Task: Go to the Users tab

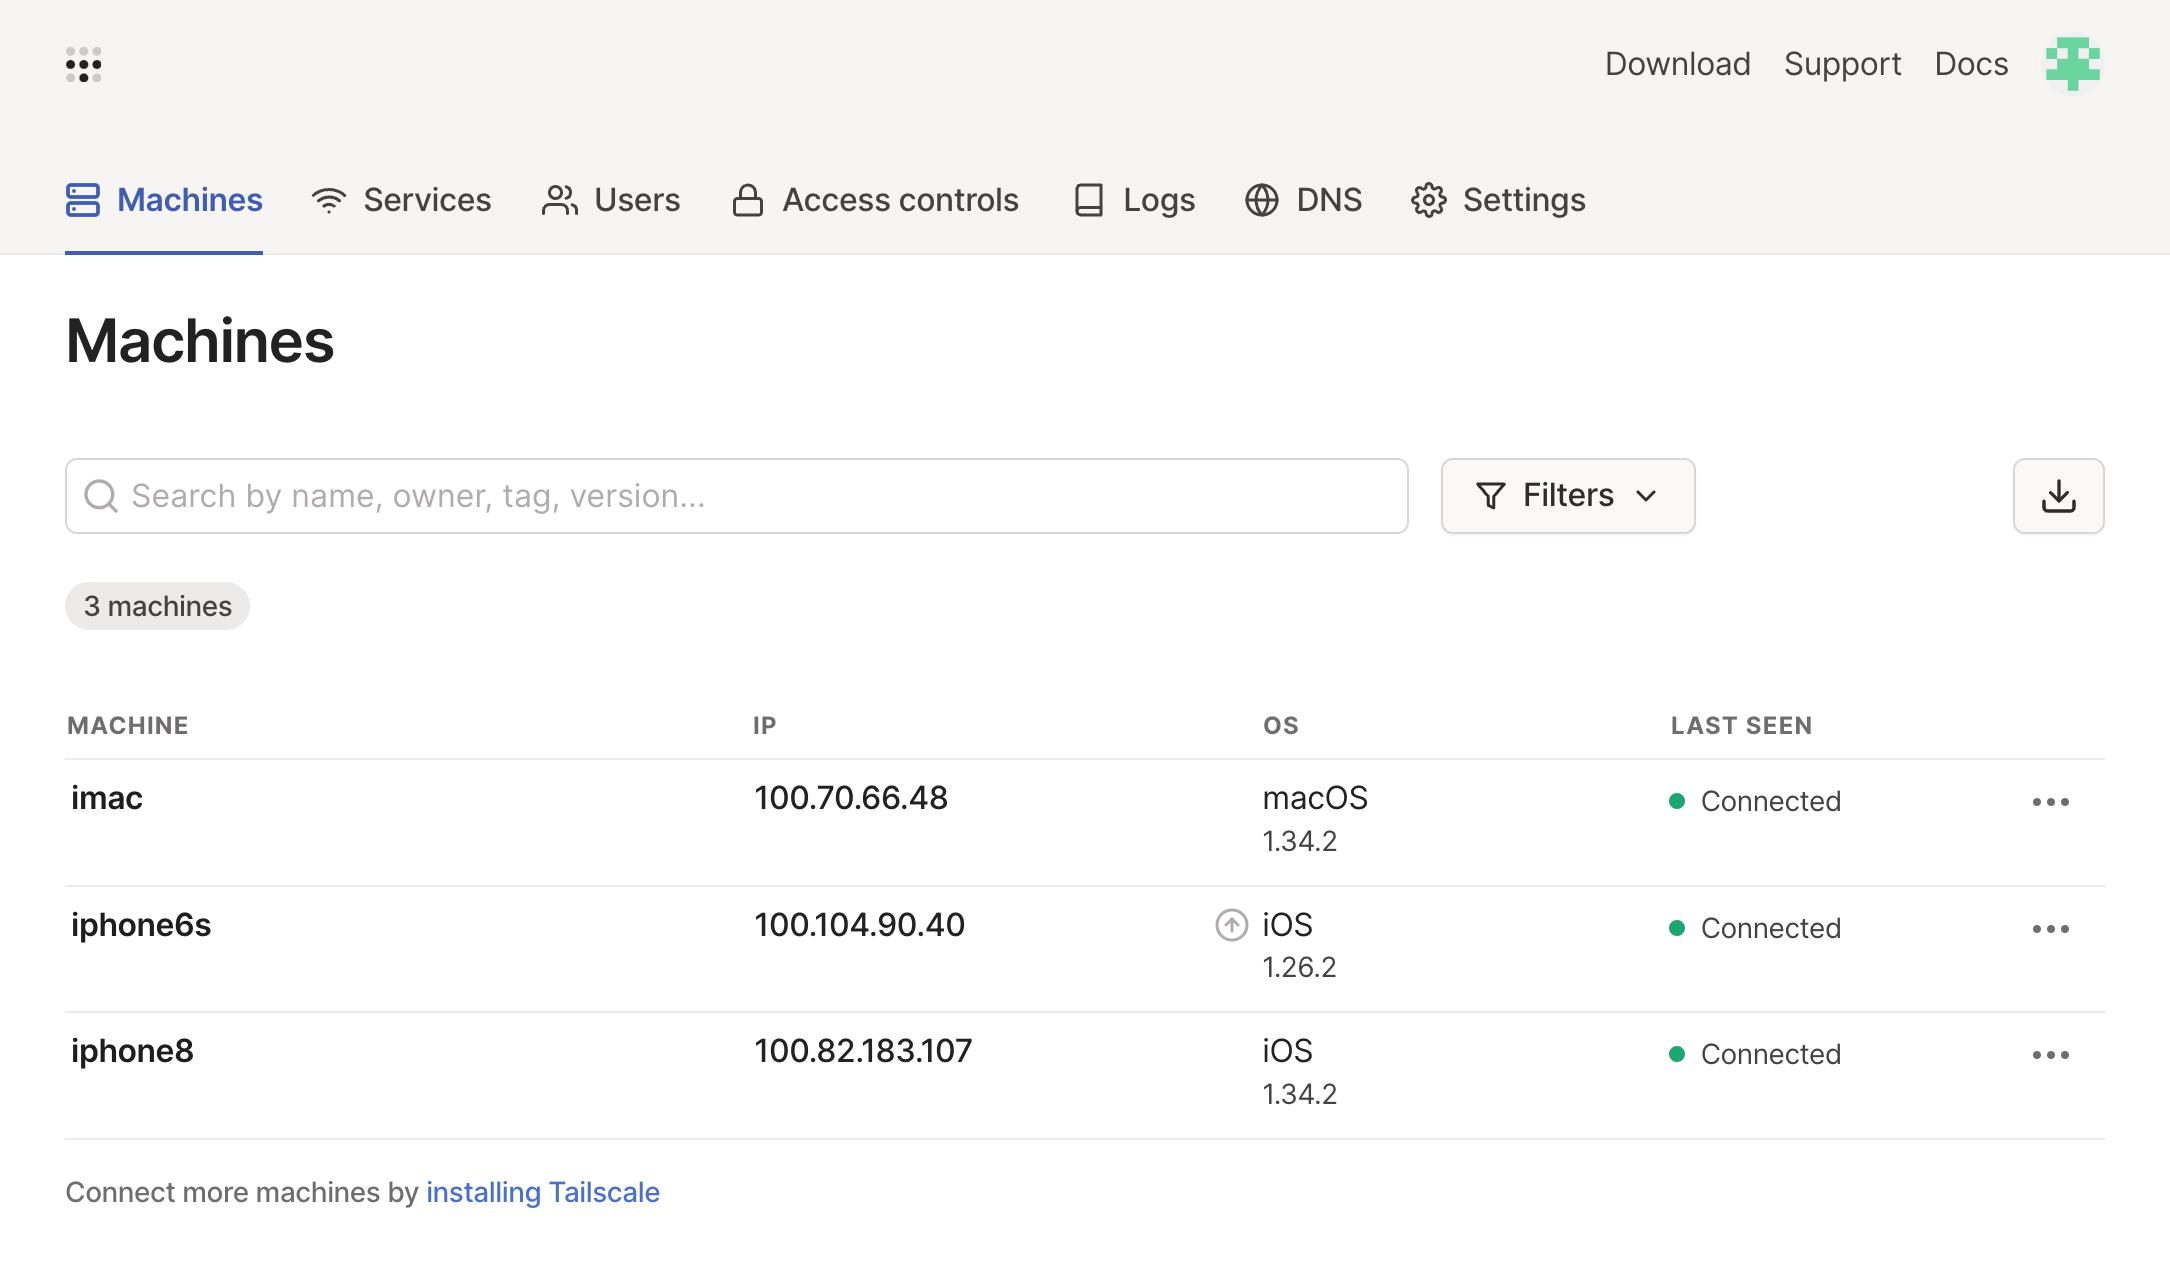Action: coord(611,200)
